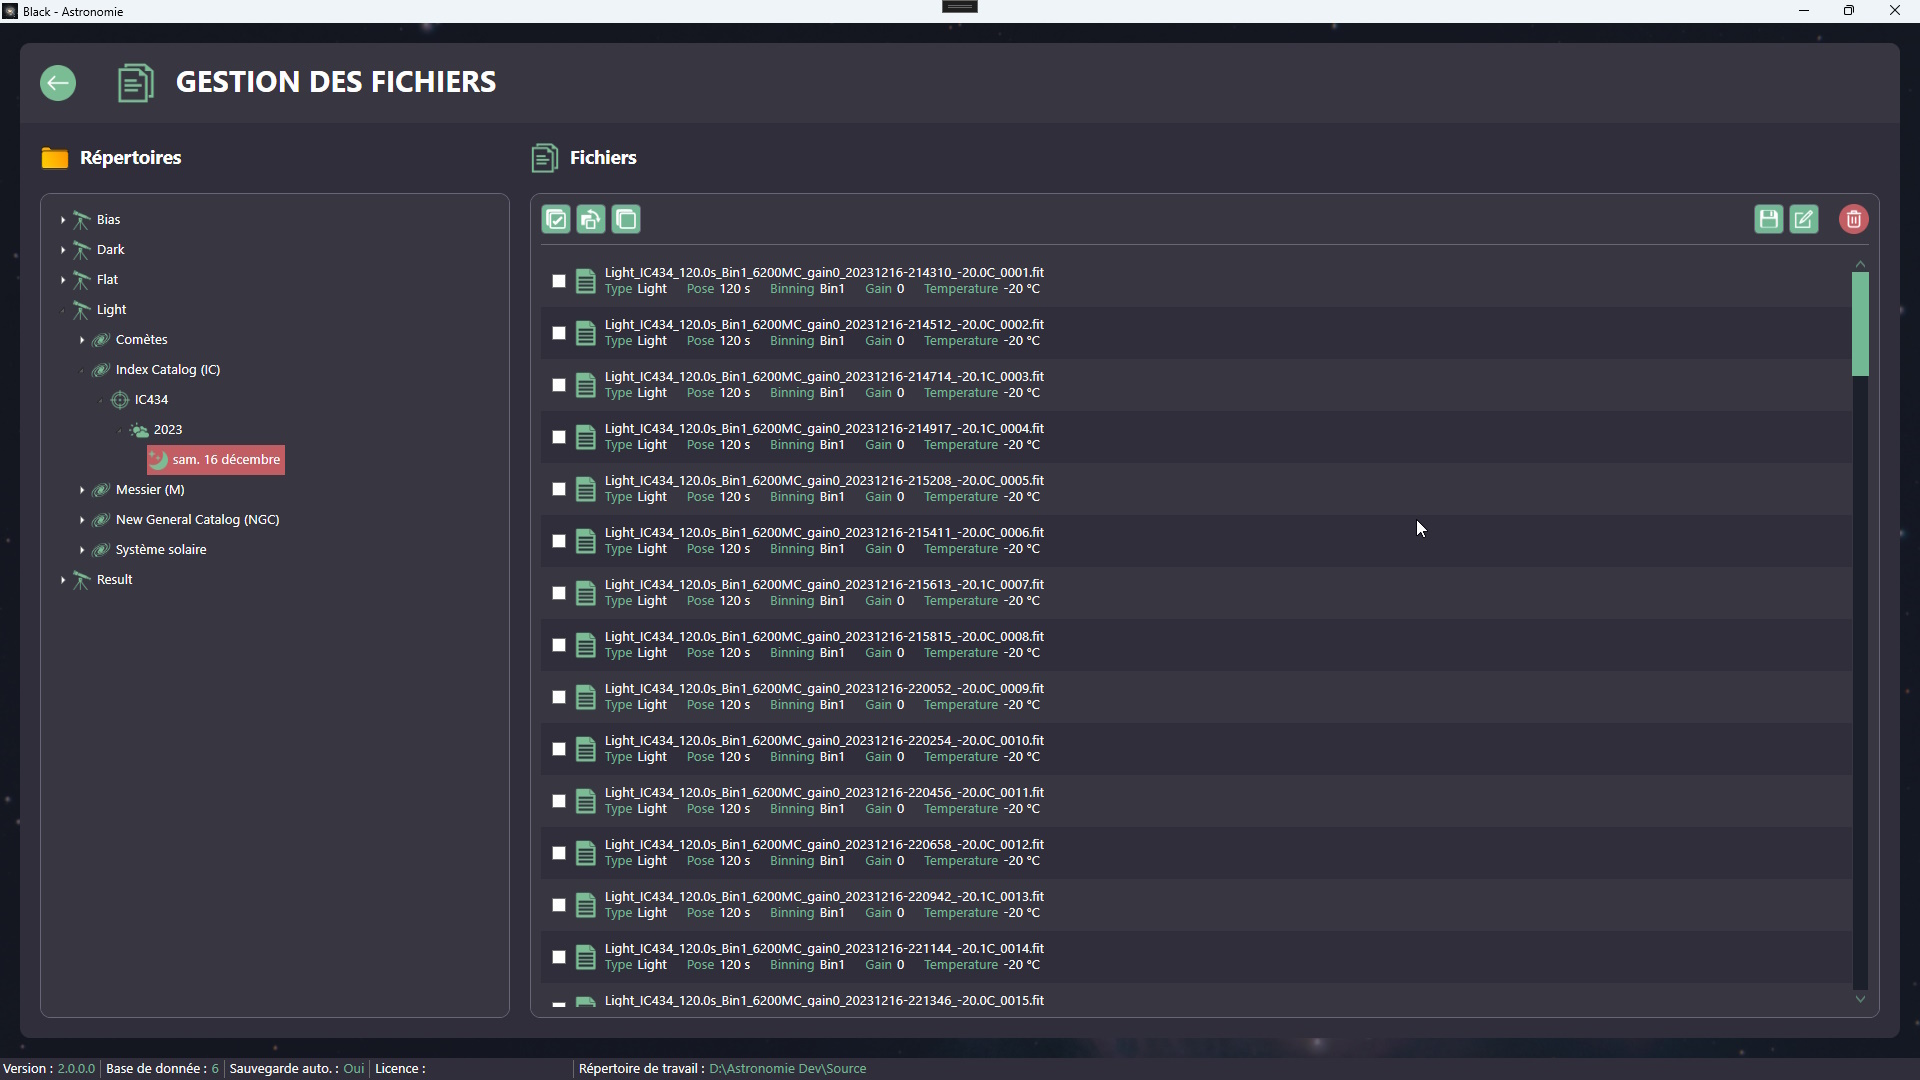
Task: Open the file ending in 0009.fit
Action: [x=824, y=689]
